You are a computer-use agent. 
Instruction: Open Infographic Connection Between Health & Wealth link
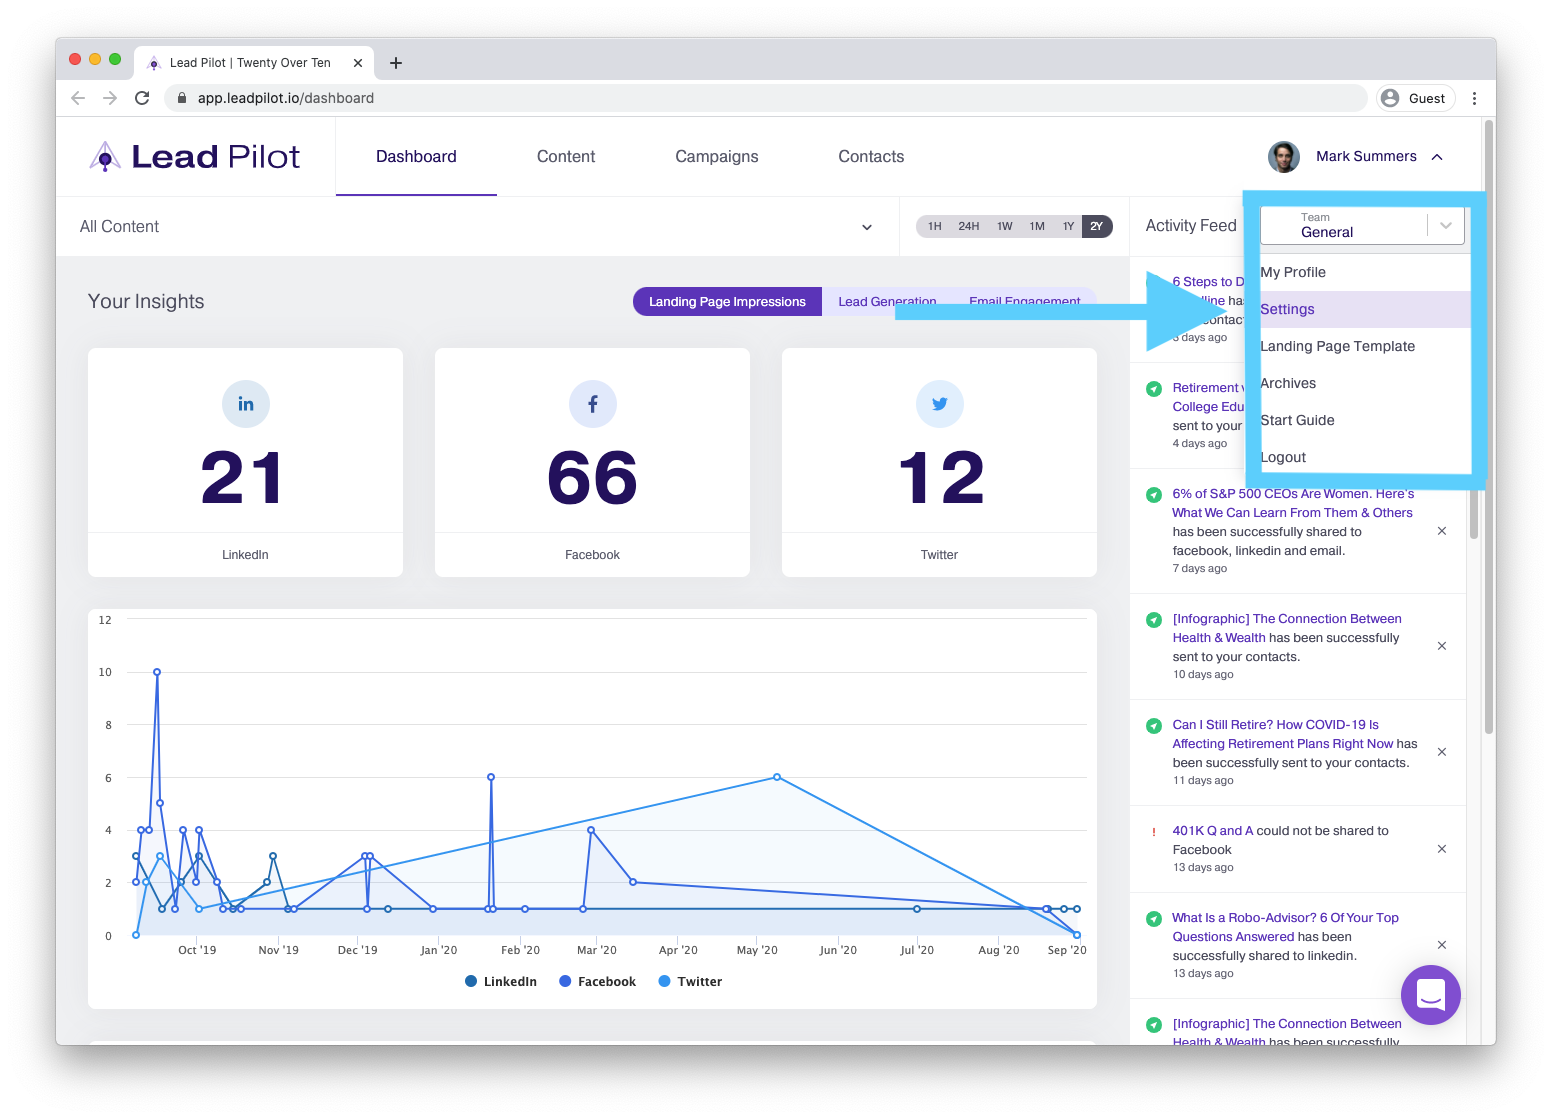[1286, 628]
